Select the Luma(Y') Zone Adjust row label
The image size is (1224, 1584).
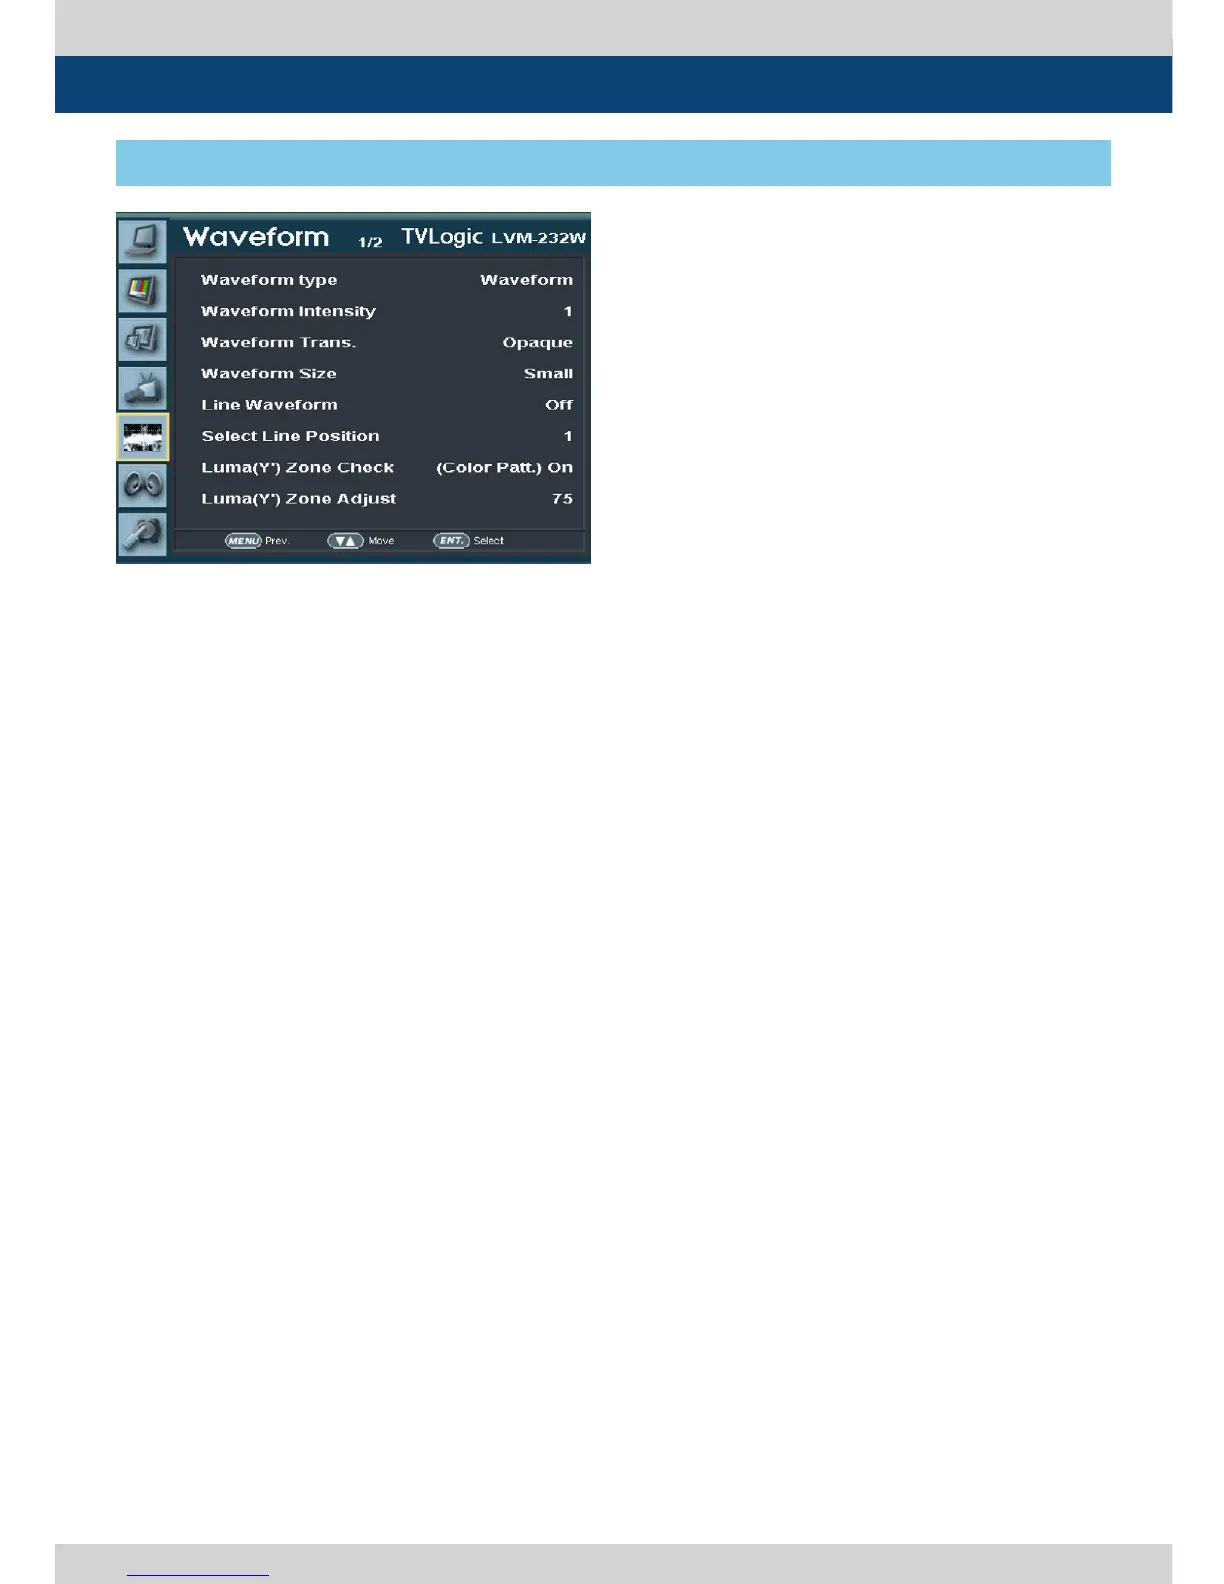point(298,499)
